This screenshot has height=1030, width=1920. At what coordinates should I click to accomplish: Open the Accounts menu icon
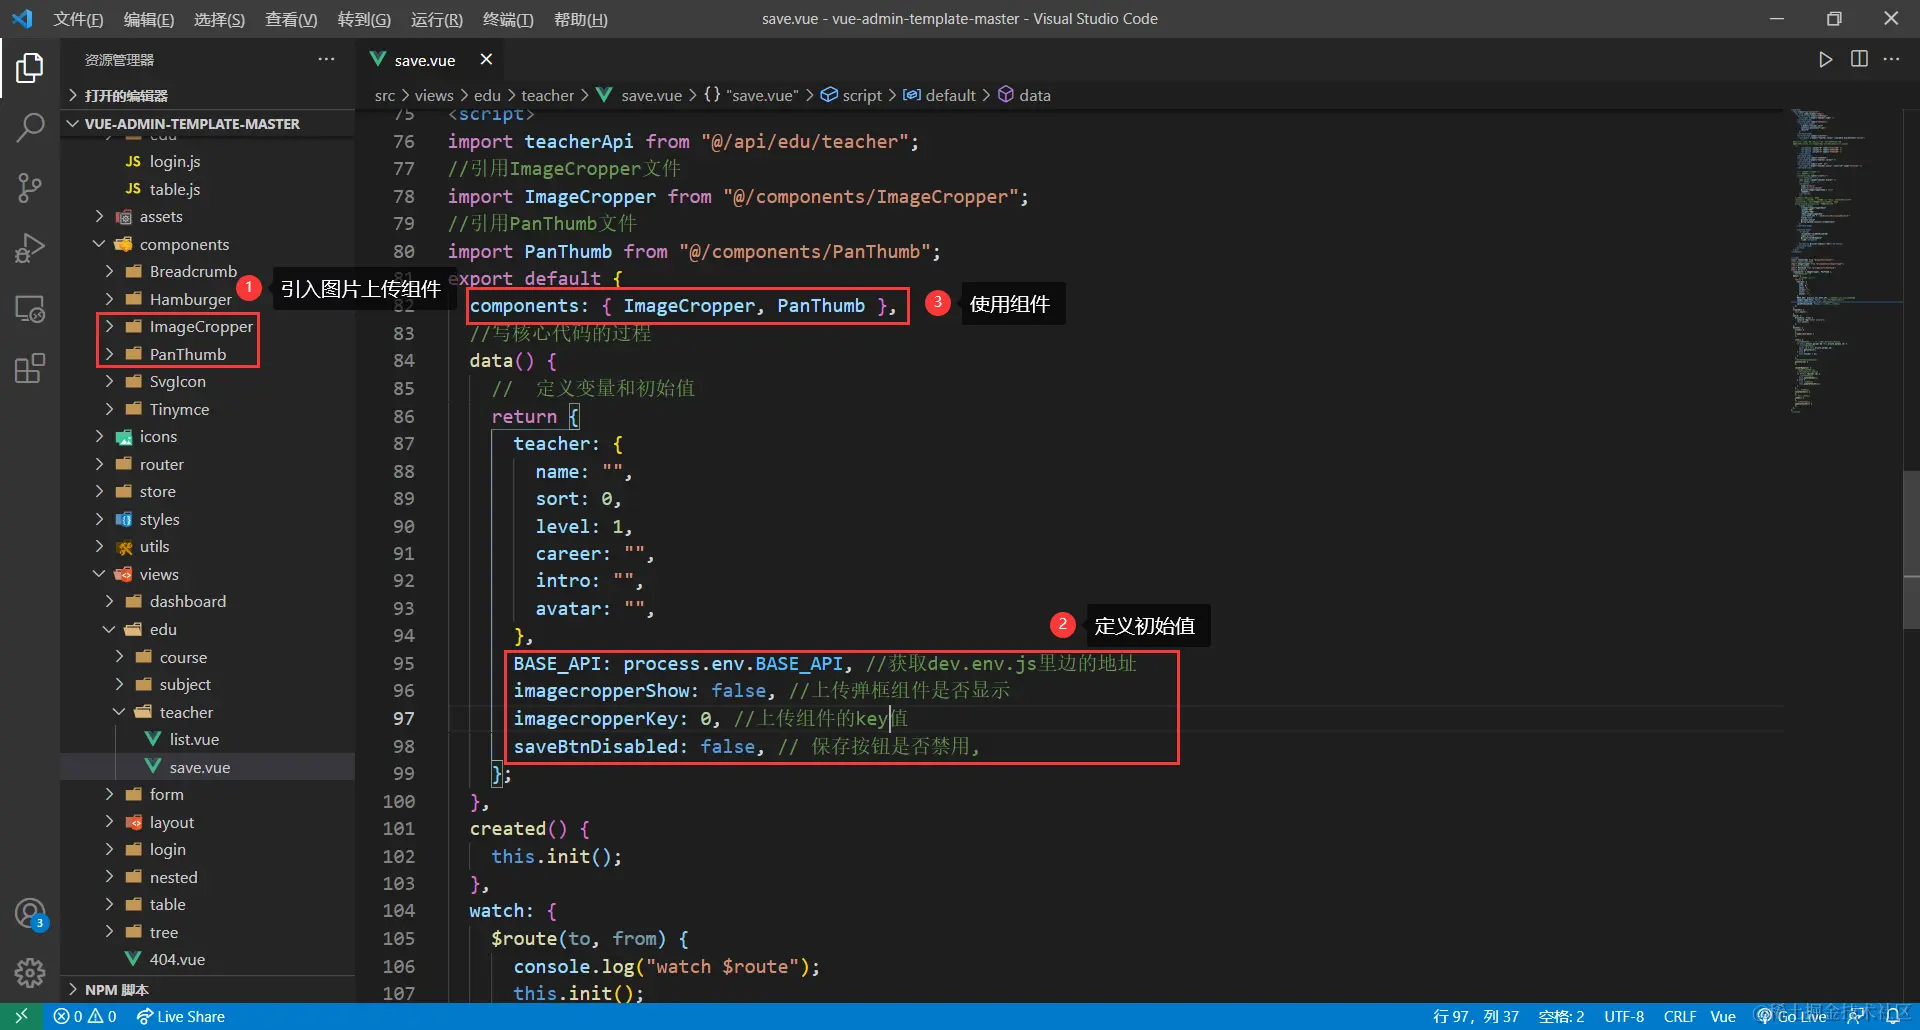coord(30,913)
